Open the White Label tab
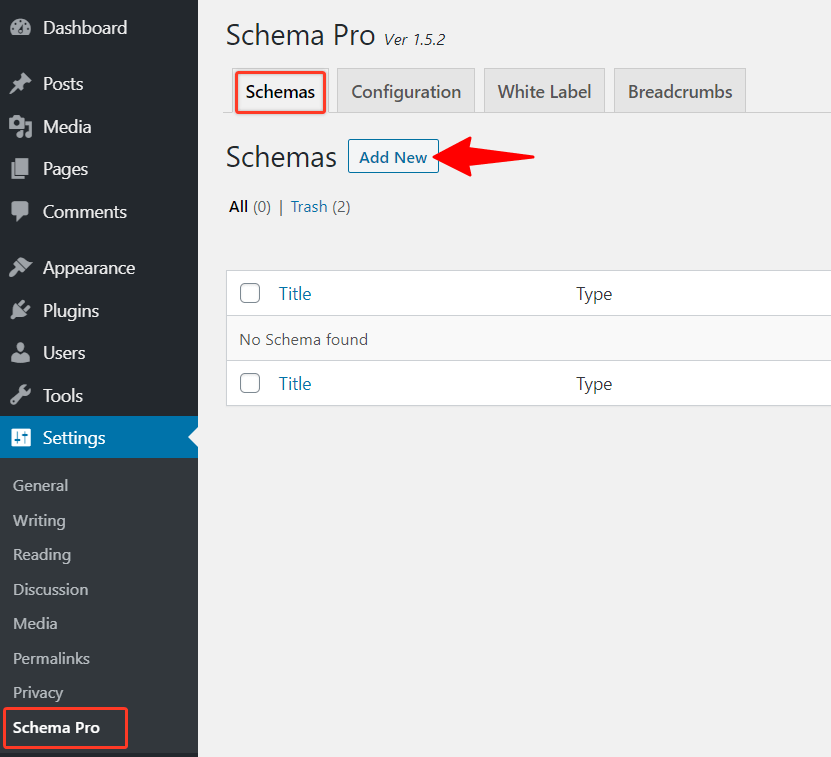This screenshot has width=831, height=757. point(544,90)
